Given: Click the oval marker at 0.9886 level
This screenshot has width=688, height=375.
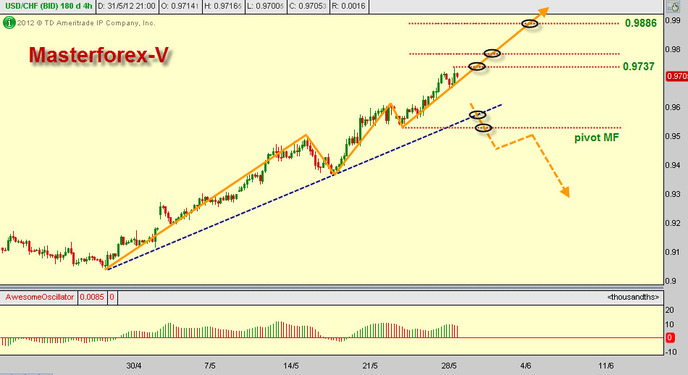Looking at the screenshot, I should [530, 23].
